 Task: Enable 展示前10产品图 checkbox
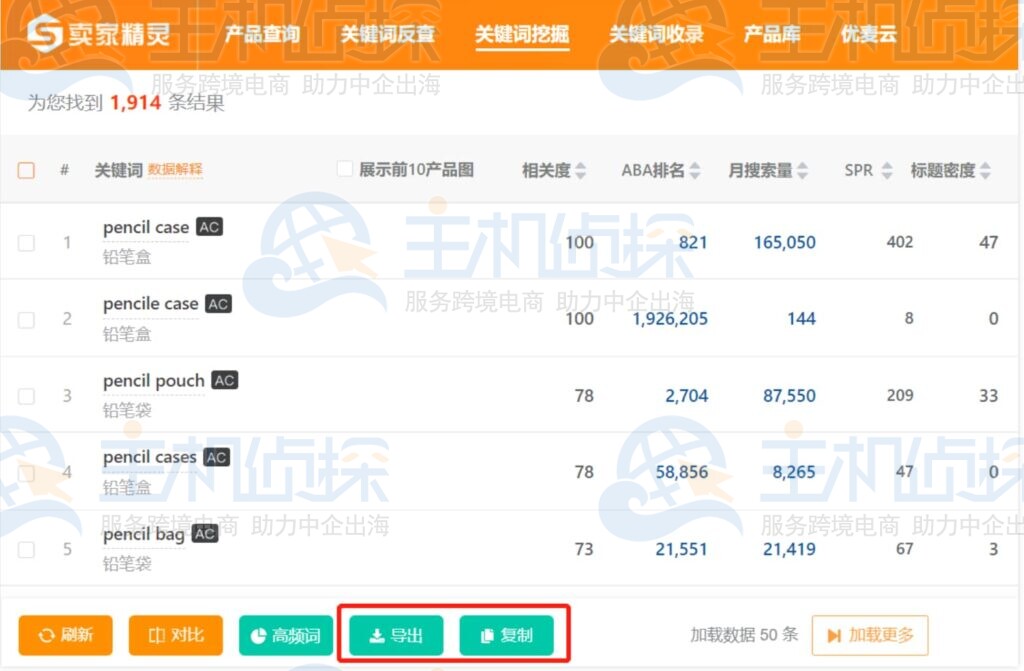(345, 169)
